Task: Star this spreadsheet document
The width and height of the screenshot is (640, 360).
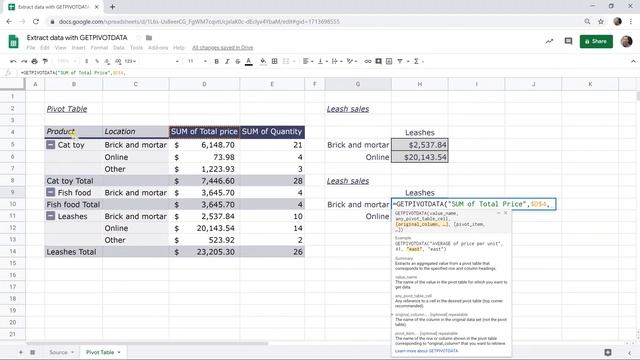Action: (138, 38)
